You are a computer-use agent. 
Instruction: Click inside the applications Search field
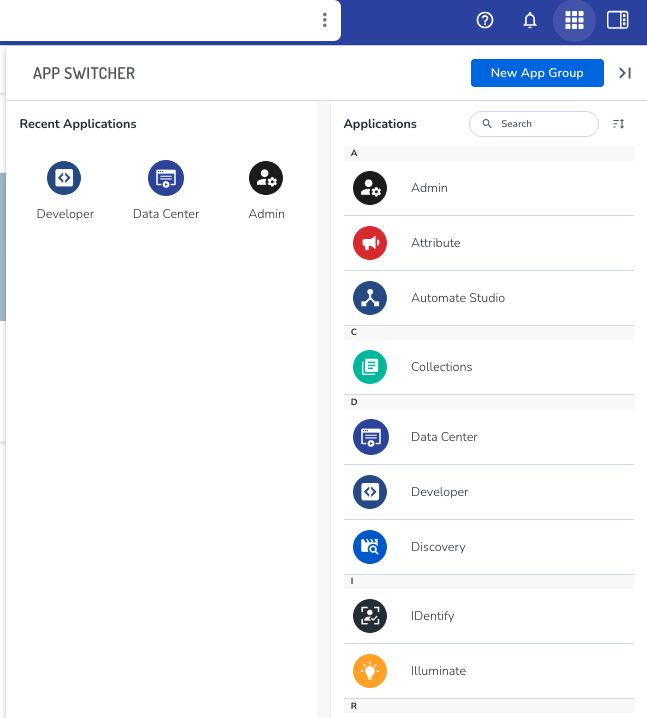pos(542,124)
